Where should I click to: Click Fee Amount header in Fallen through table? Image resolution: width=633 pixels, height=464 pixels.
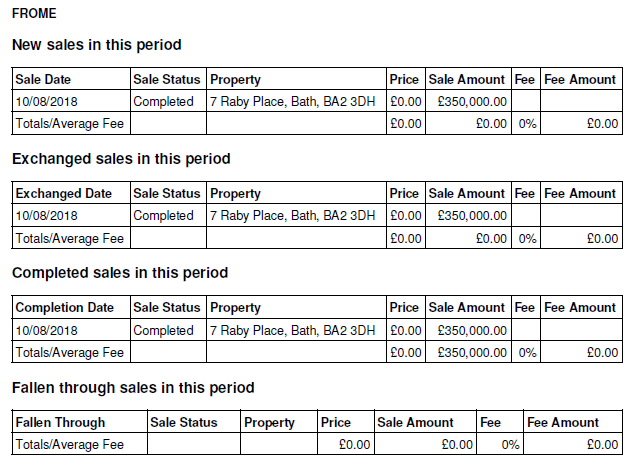[563, 422]
